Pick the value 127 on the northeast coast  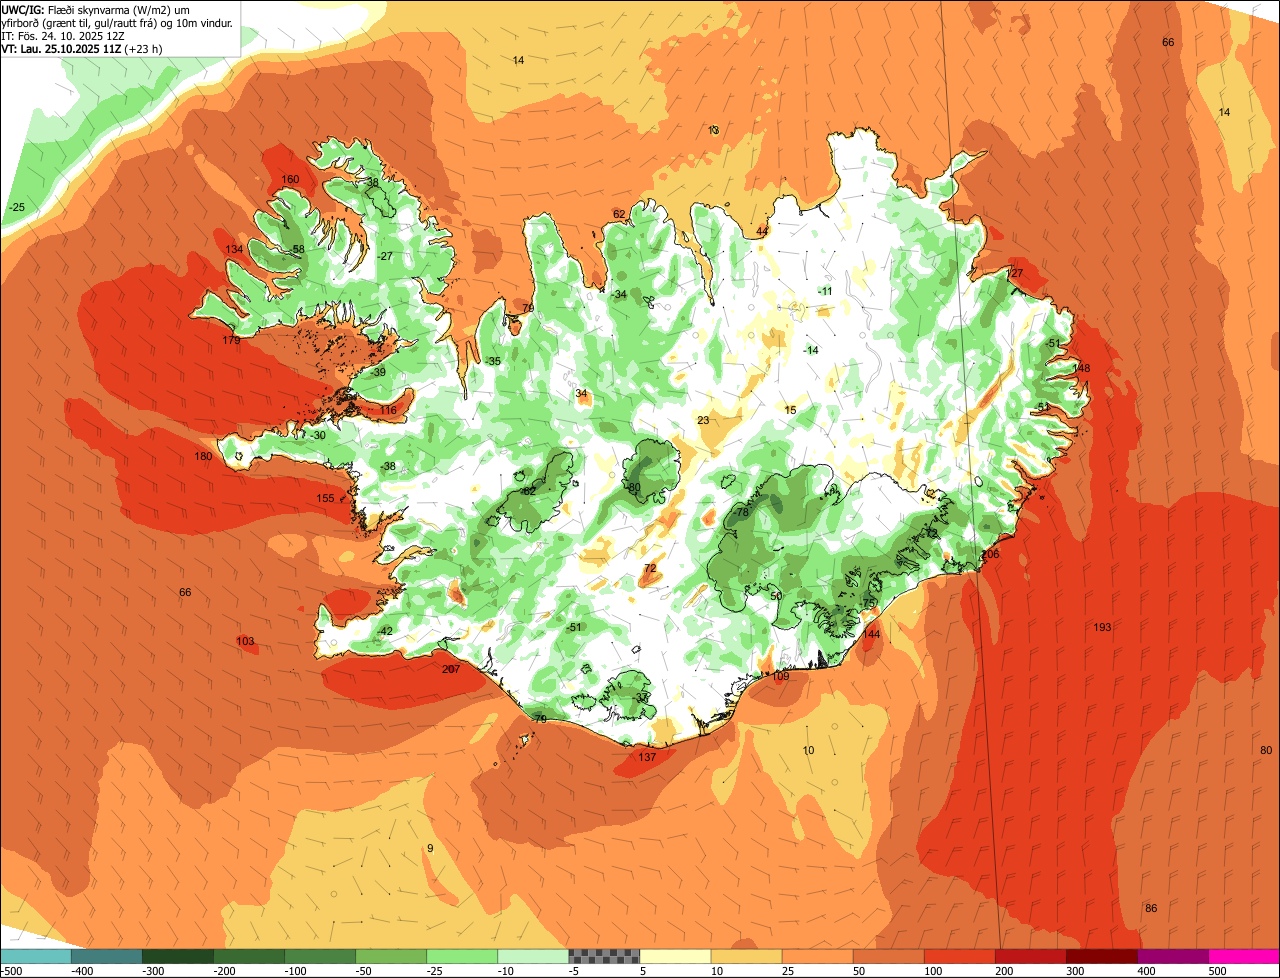1014,274
